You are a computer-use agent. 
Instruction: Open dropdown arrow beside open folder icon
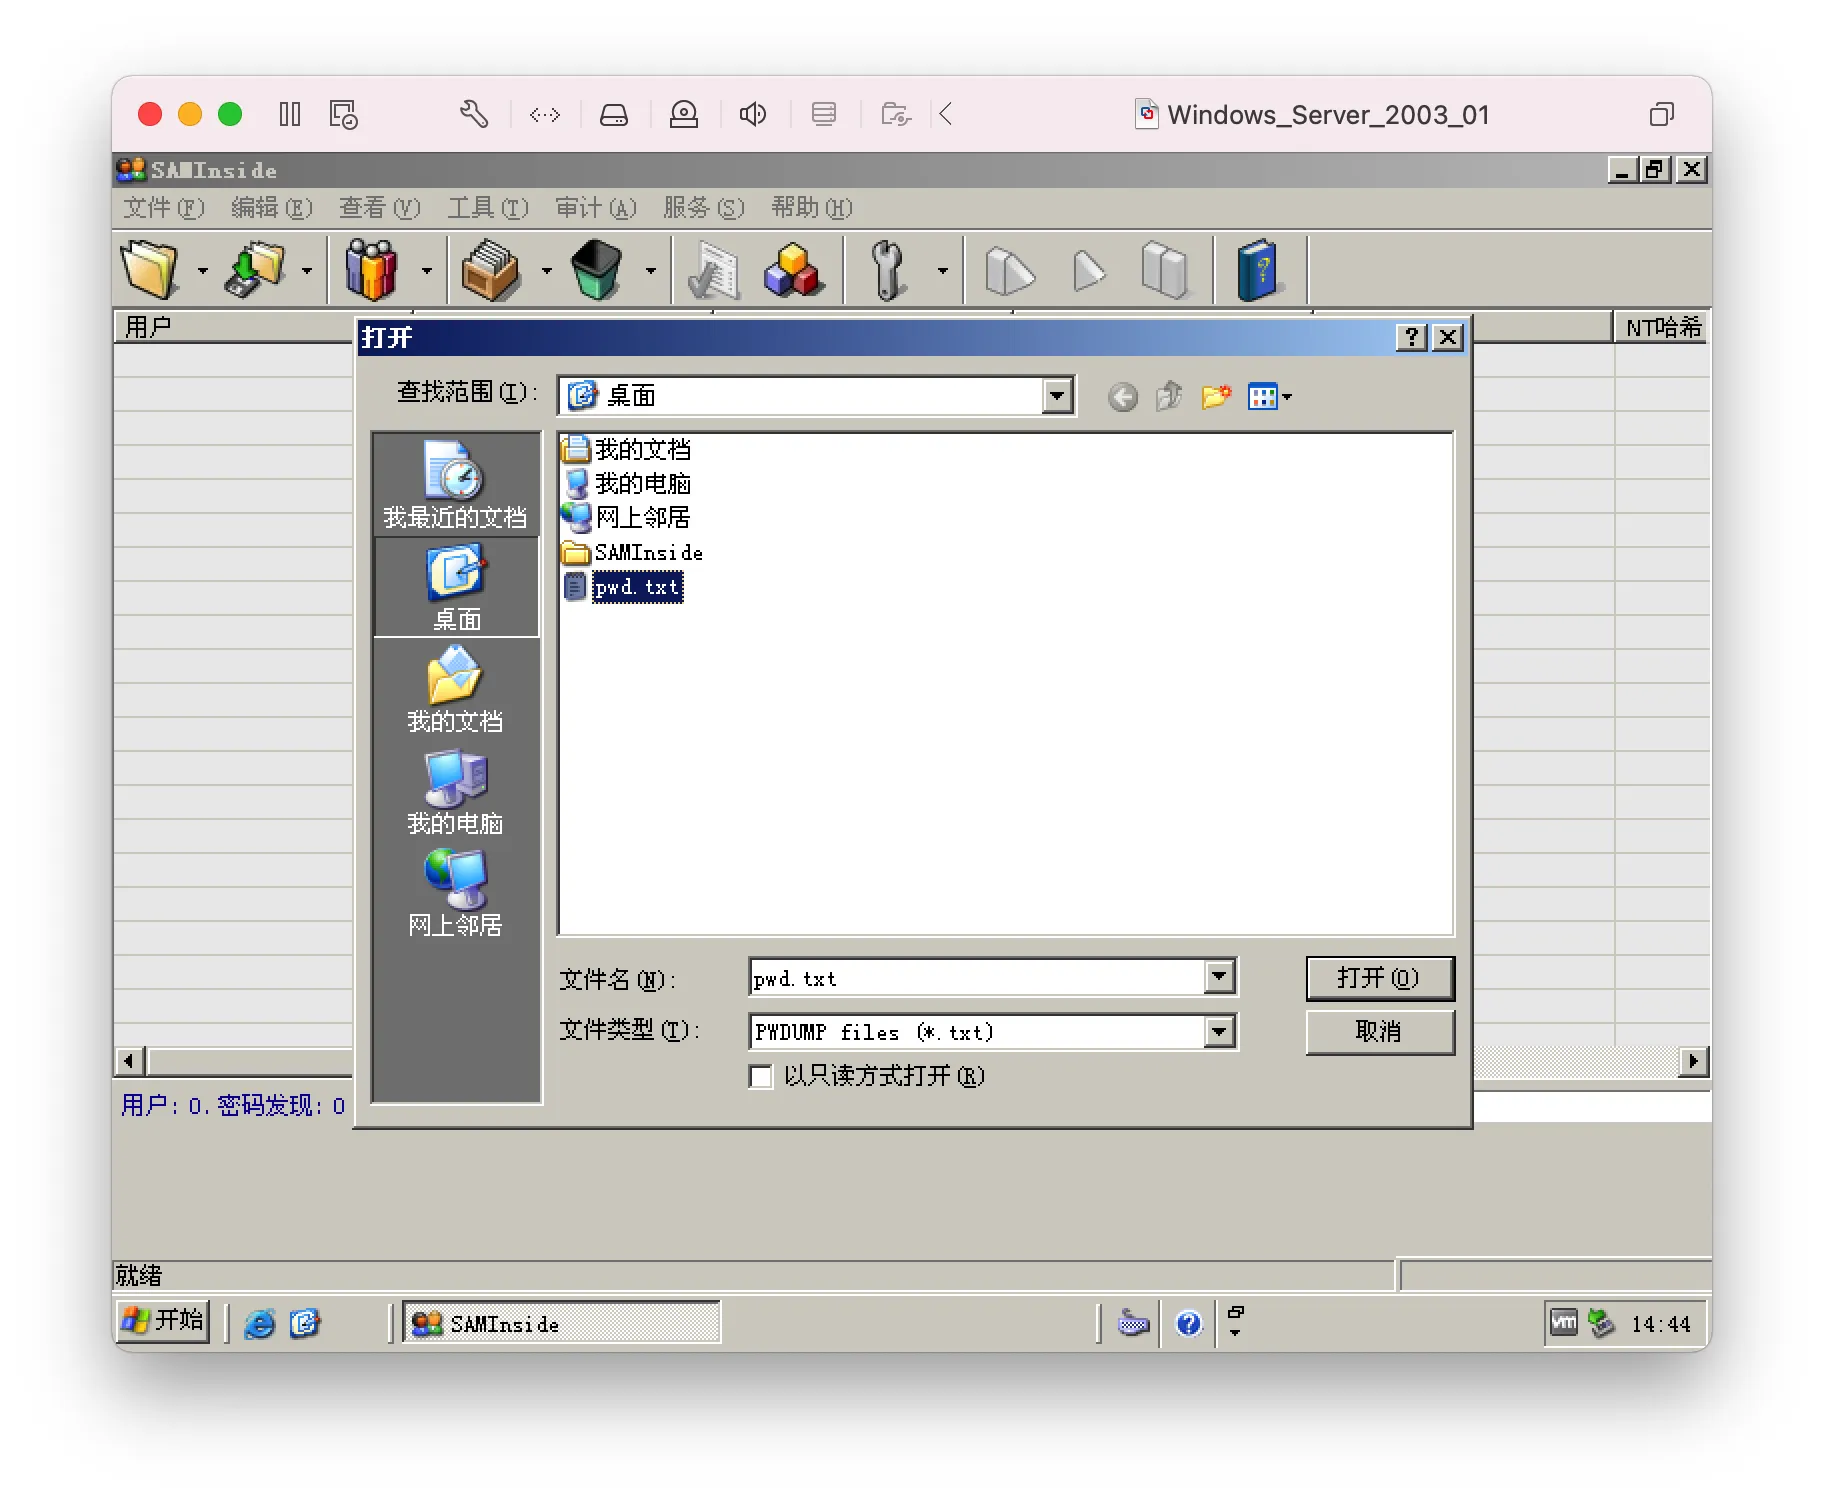tap(203, 270)
